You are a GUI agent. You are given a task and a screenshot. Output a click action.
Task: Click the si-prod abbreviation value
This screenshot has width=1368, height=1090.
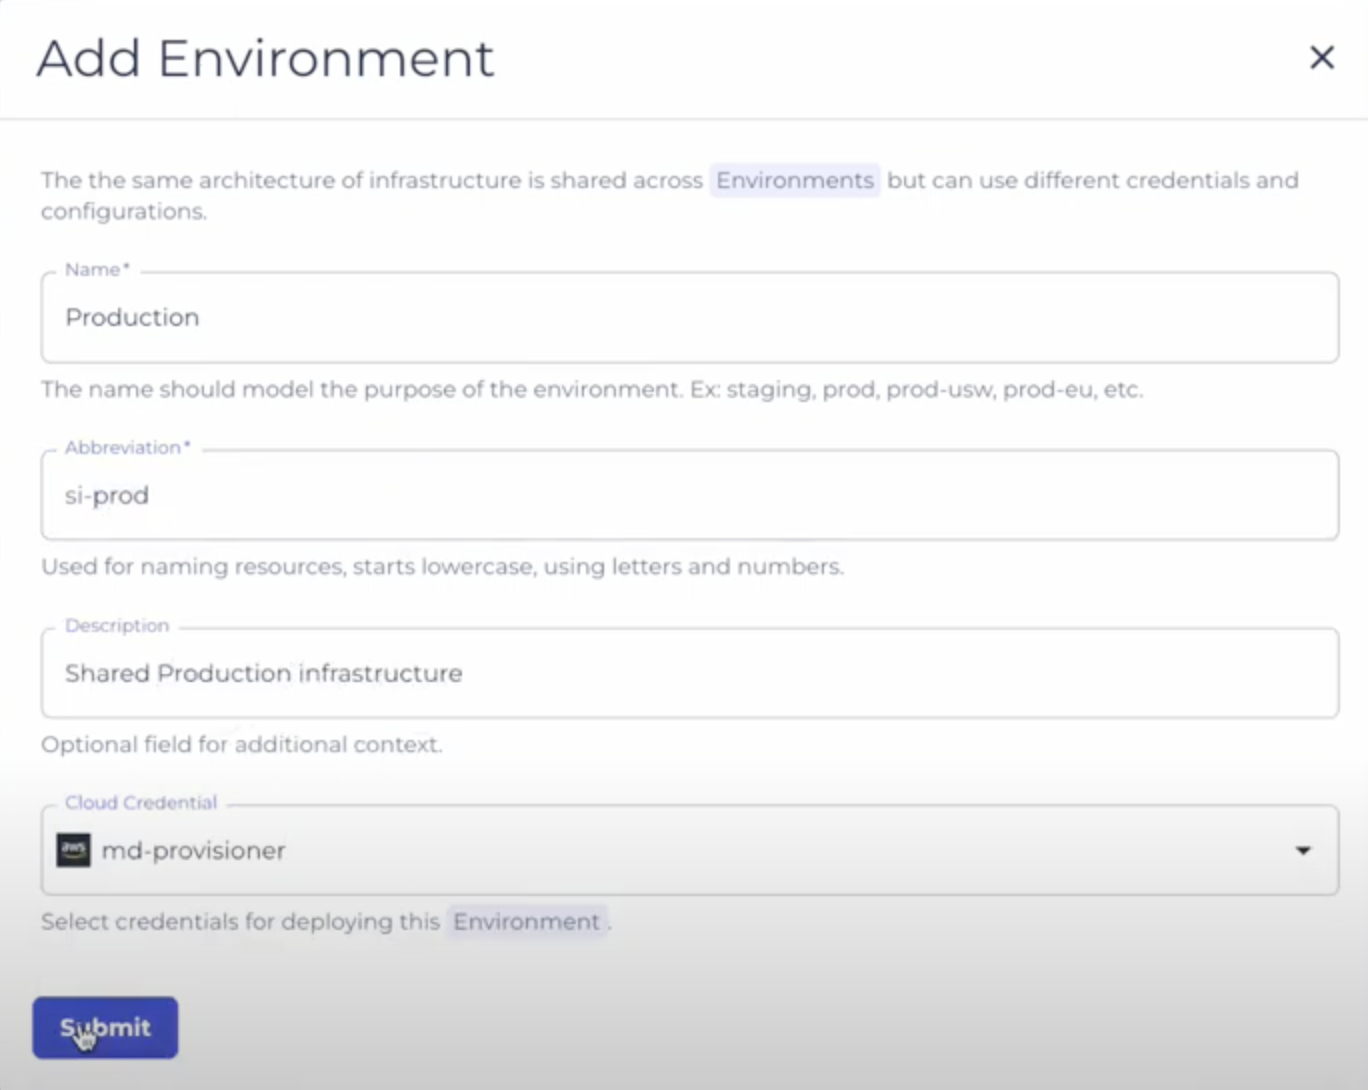click(x=107, y=495)
